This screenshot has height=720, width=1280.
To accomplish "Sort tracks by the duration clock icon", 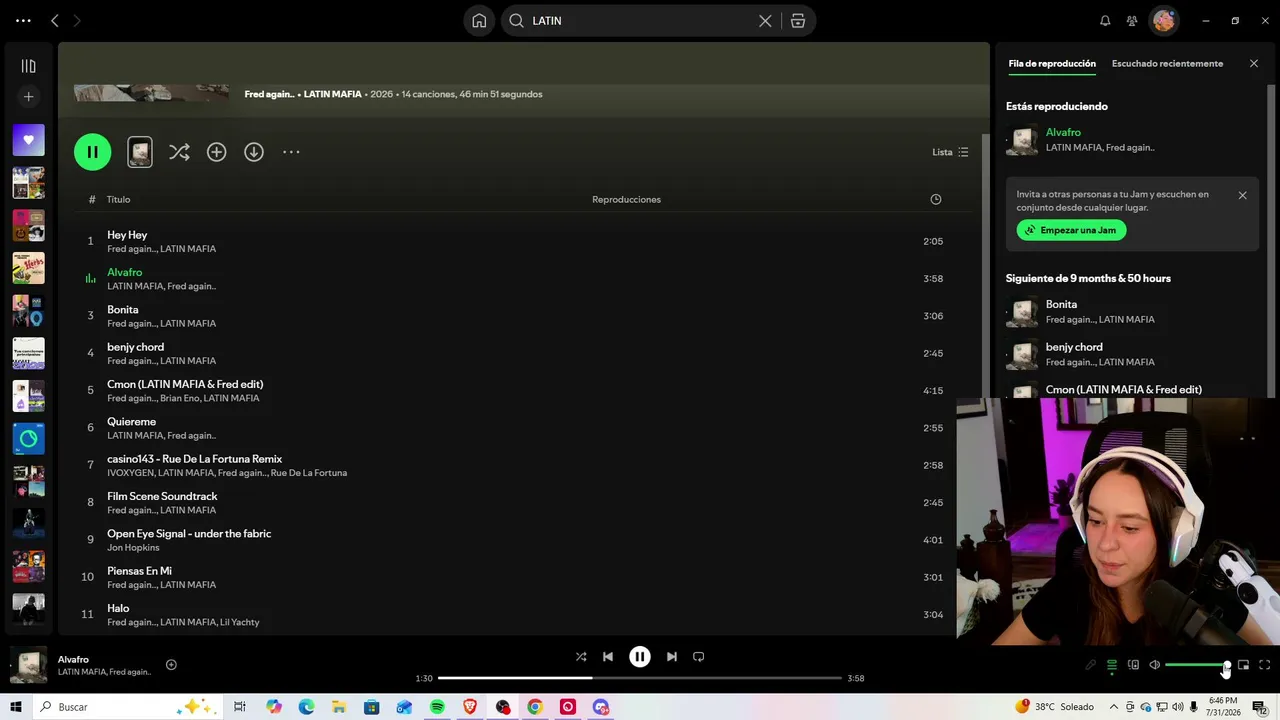I will tap(936, 199).
